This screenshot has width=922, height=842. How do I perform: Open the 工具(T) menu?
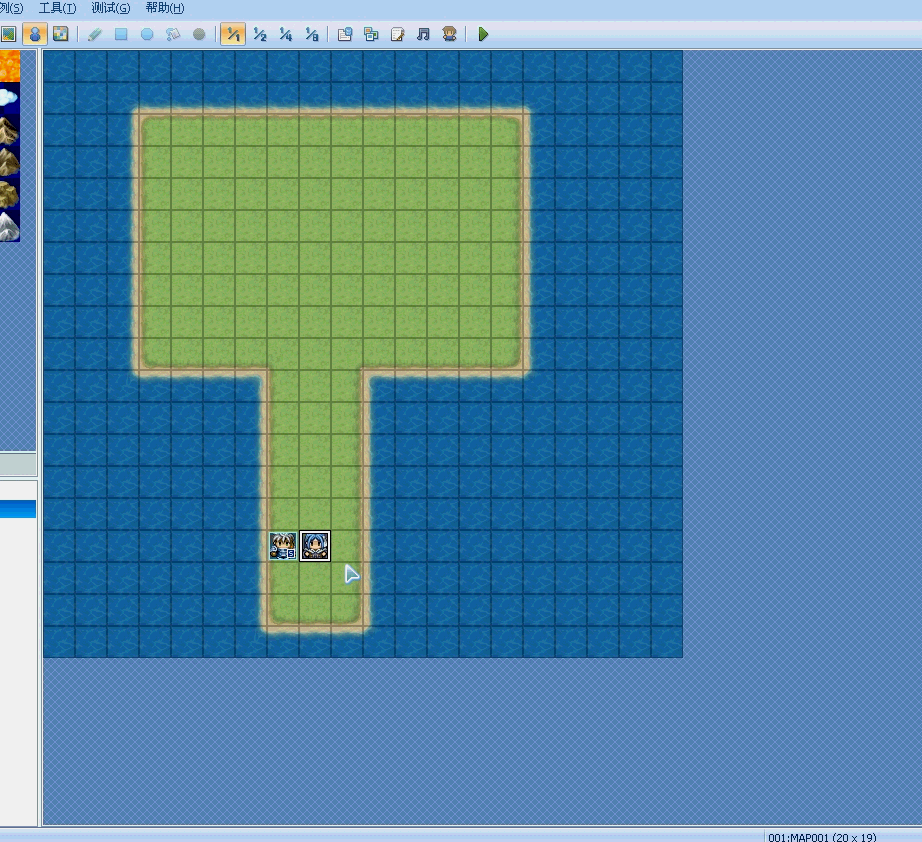pos(58,8)
